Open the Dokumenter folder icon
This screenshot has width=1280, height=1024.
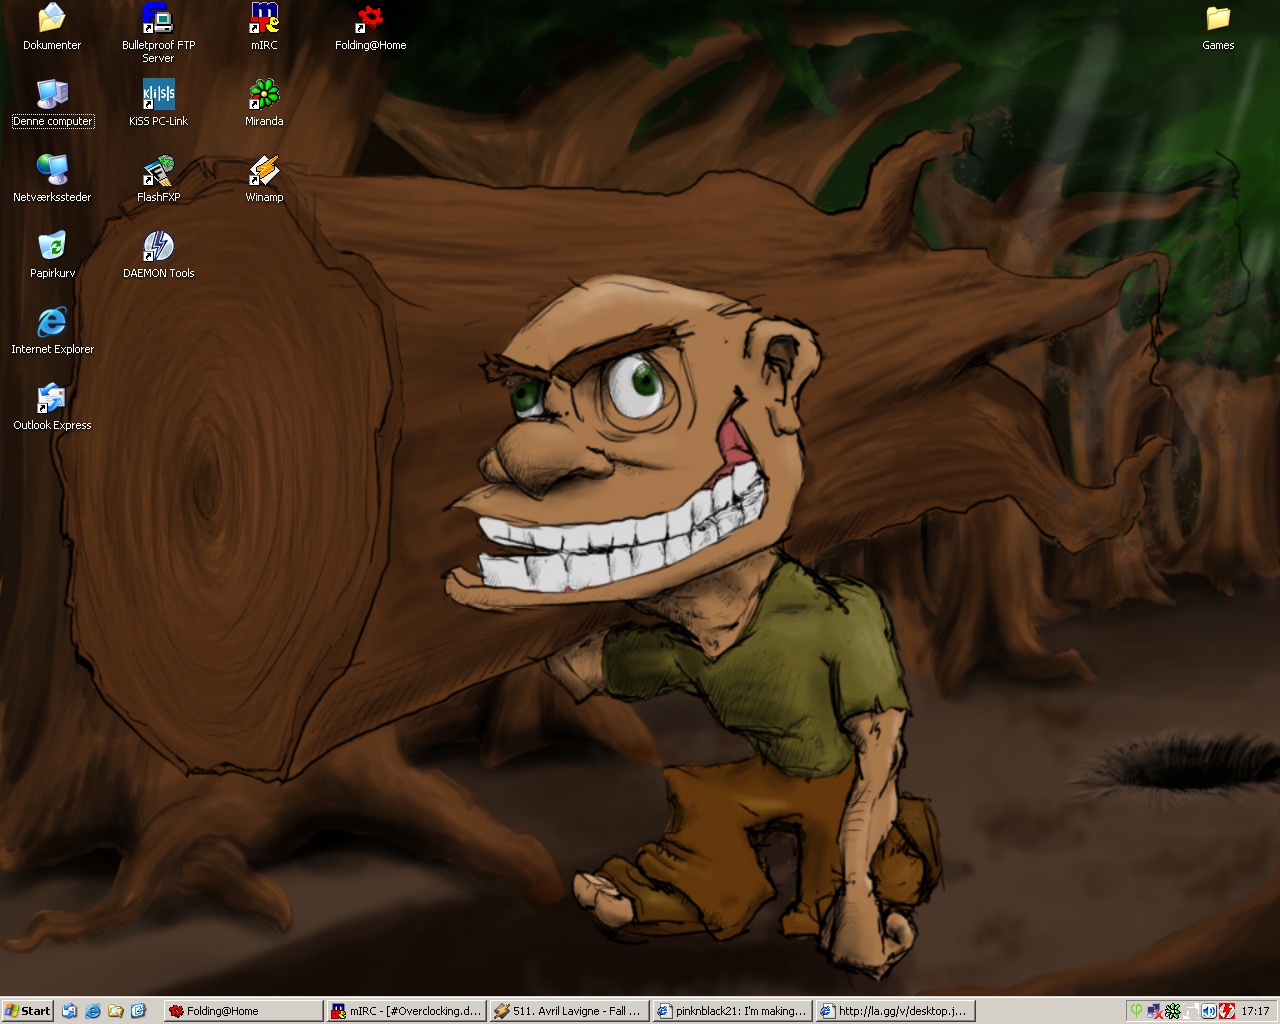pyautogui.click(x=52, y=27)
